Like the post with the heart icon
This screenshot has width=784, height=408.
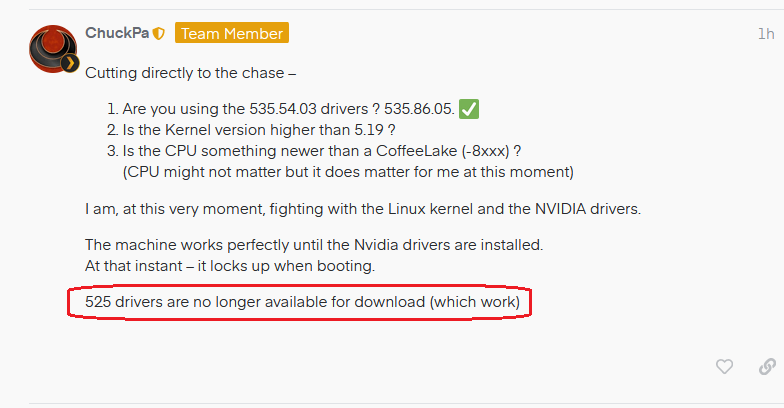click(724, 366)
